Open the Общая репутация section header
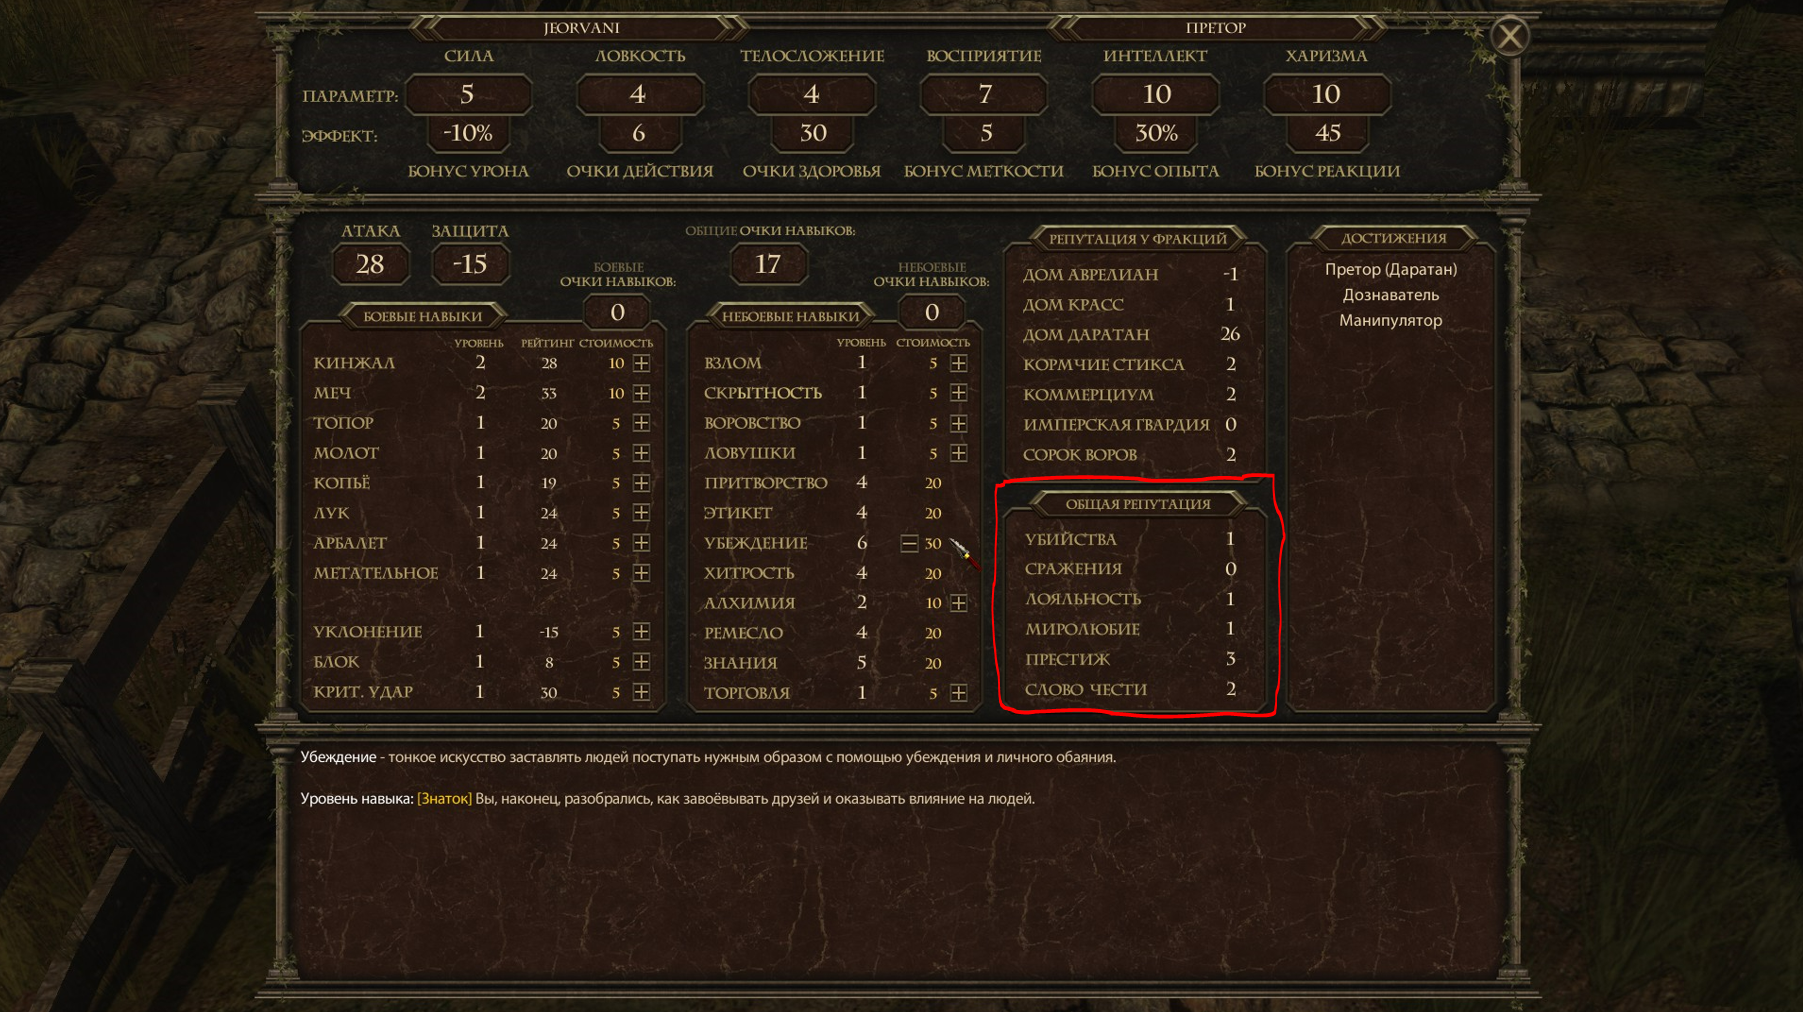The image size is (1803, 1012). (x=1137, y=504)
